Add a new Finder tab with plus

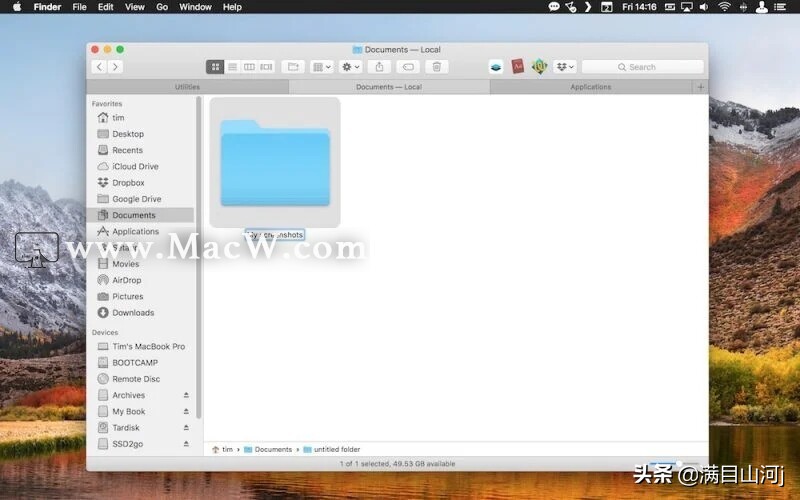(x=700, y=87)
